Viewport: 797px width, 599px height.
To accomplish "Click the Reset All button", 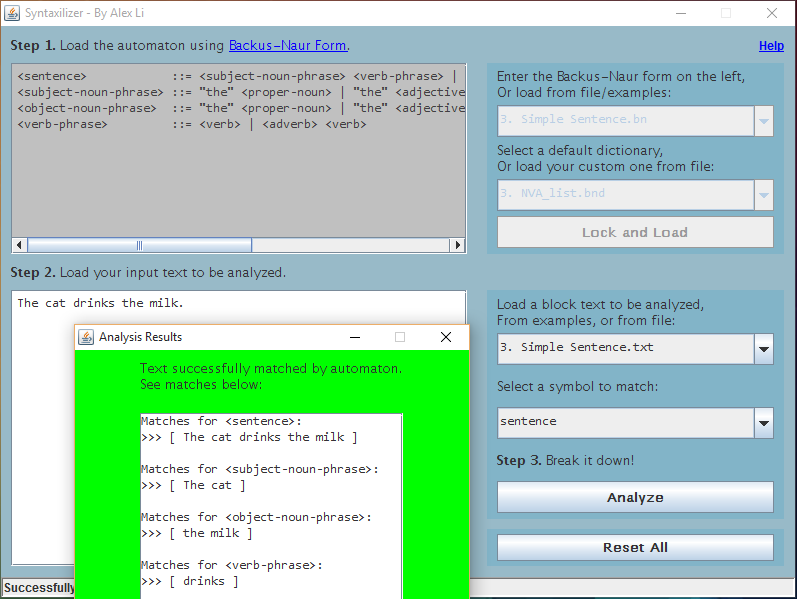I will (x=635, y=548).
